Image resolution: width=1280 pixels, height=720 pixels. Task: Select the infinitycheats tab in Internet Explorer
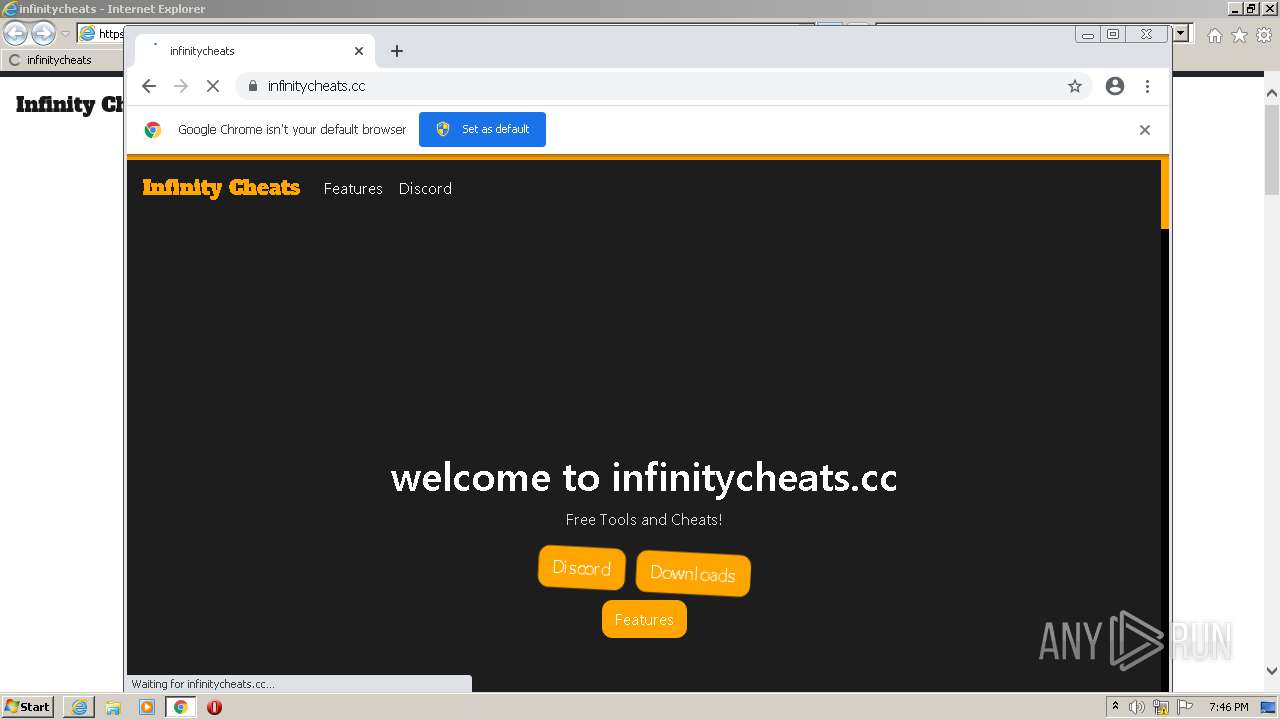tap(62, 60)
